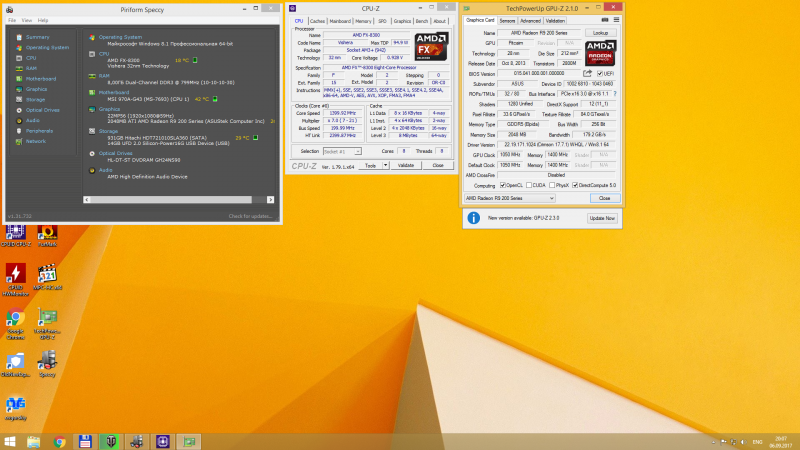Click the Optical Drives disc icon in sidebar
Viewport: 800px width, 450px height.
(19, 110)
